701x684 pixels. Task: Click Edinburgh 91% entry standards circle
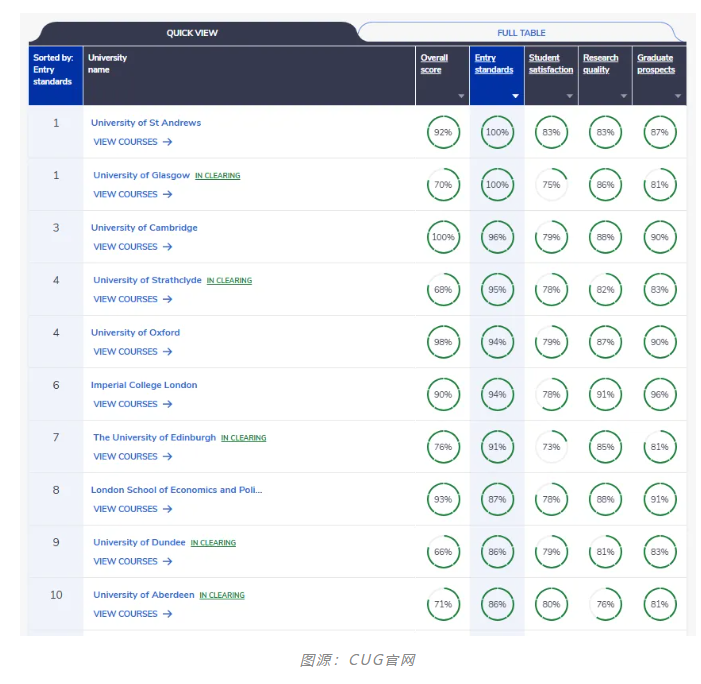pyautogui.click(x=497, y=447)
